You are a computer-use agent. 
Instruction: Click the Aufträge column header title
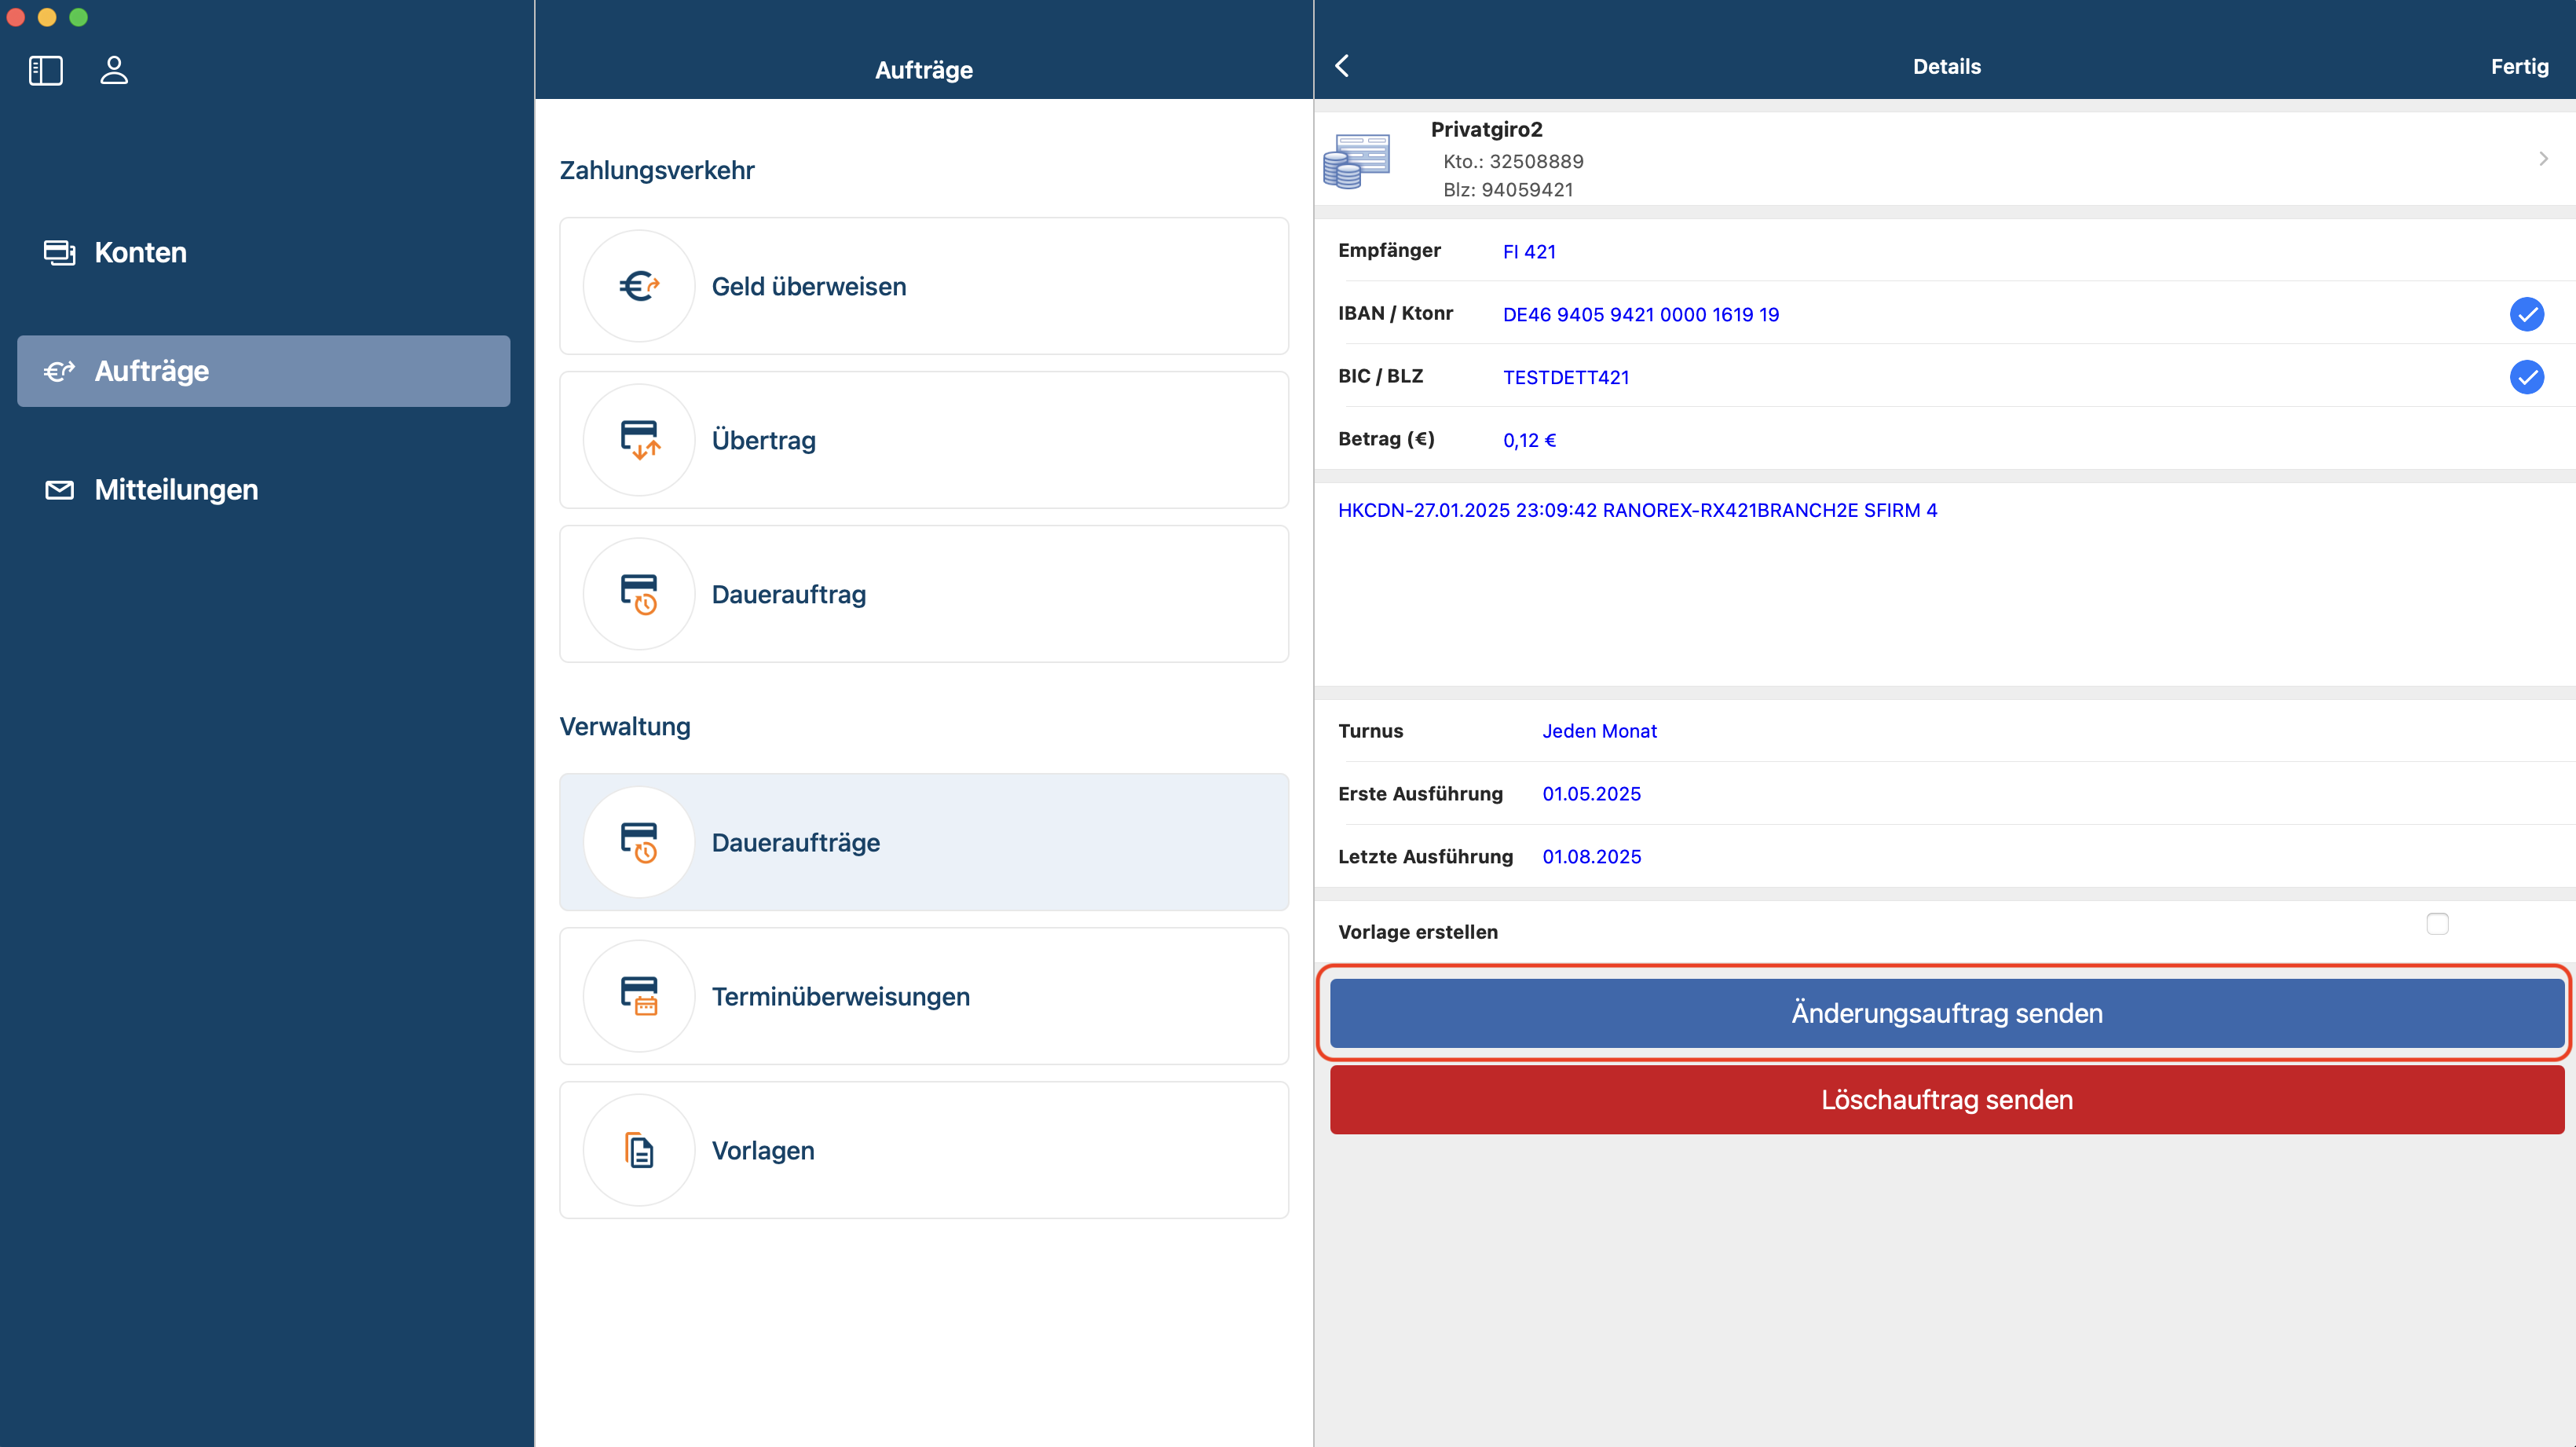923,70
